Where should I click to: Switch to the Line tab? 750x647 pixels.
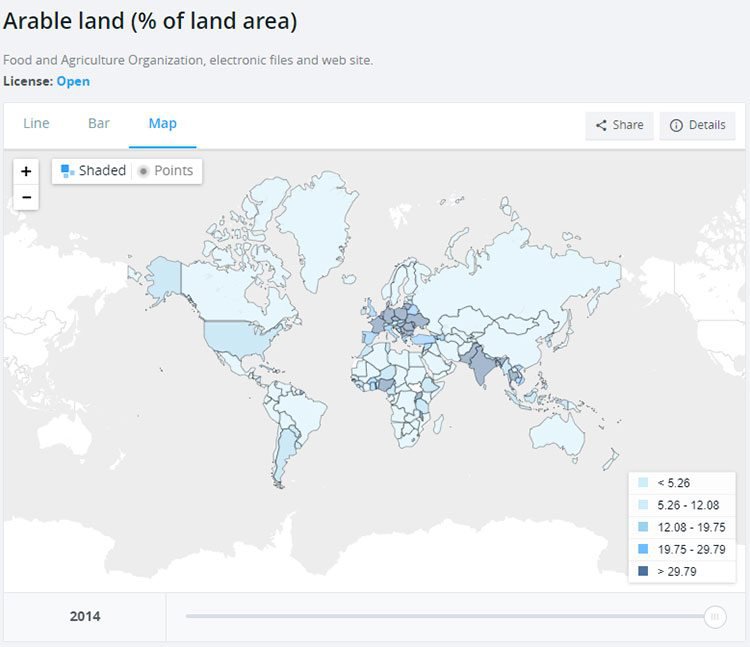click(x=36, y=123)
